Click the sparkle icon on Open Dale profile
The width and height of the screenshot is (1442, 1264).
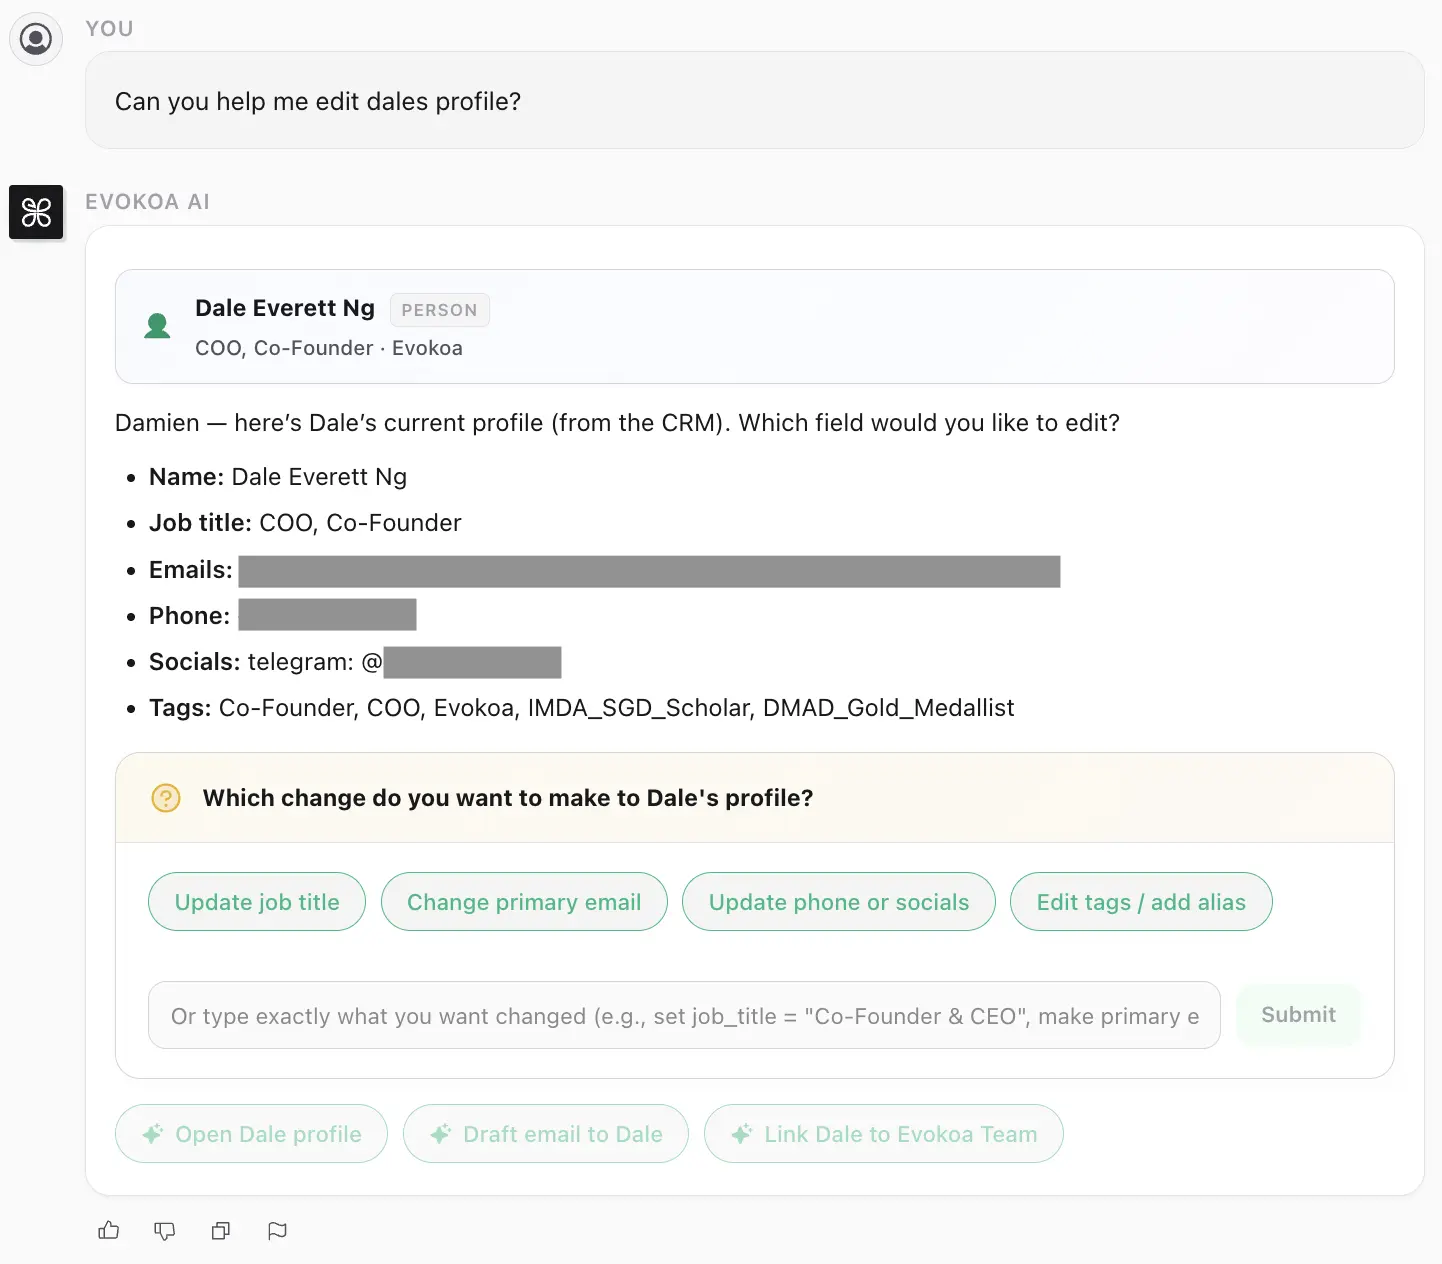151,1133
